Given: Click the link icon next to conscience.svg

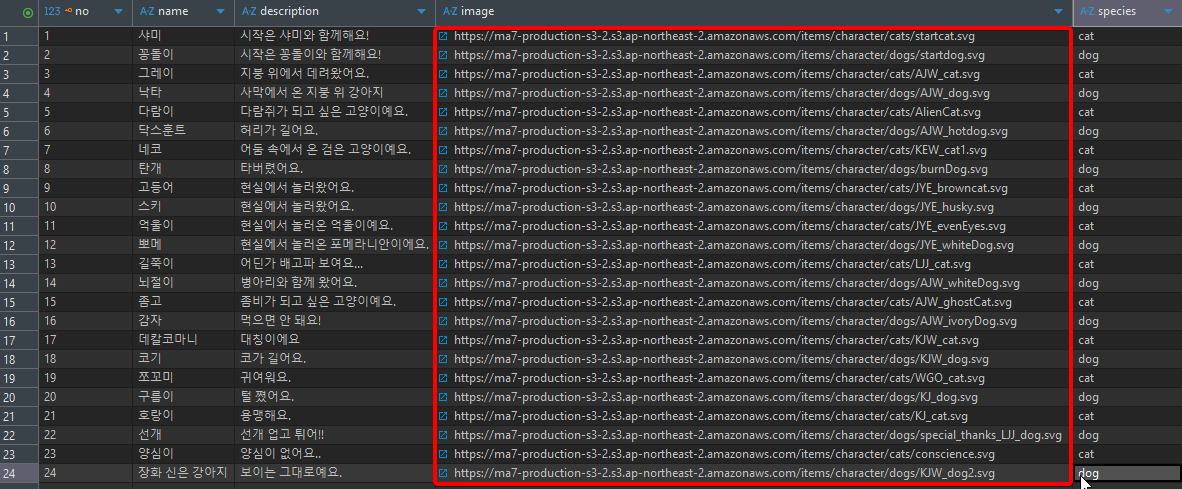Looking at the screenshot, I should tap(443, 454).
